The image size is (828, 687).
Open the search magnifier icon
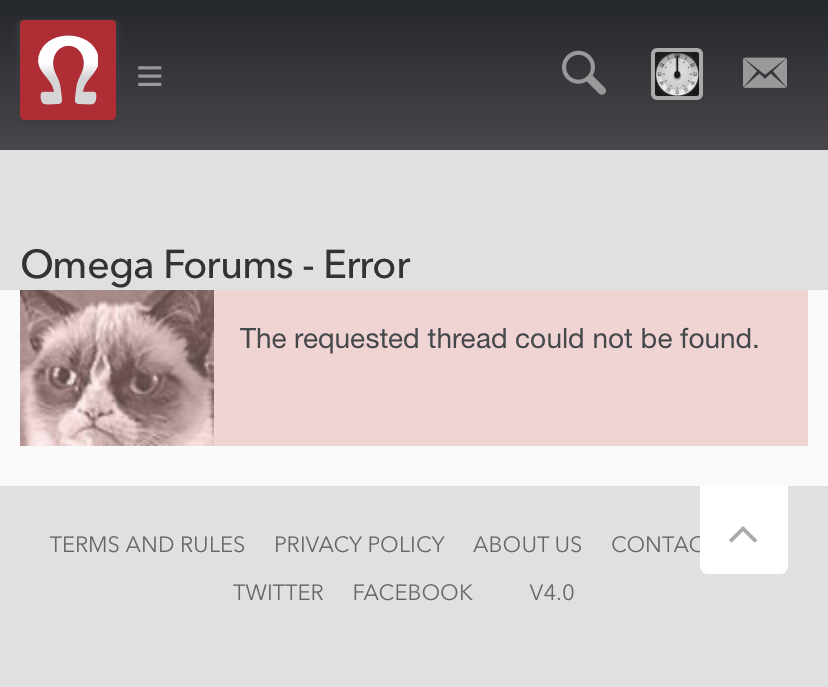click(584, 73)
